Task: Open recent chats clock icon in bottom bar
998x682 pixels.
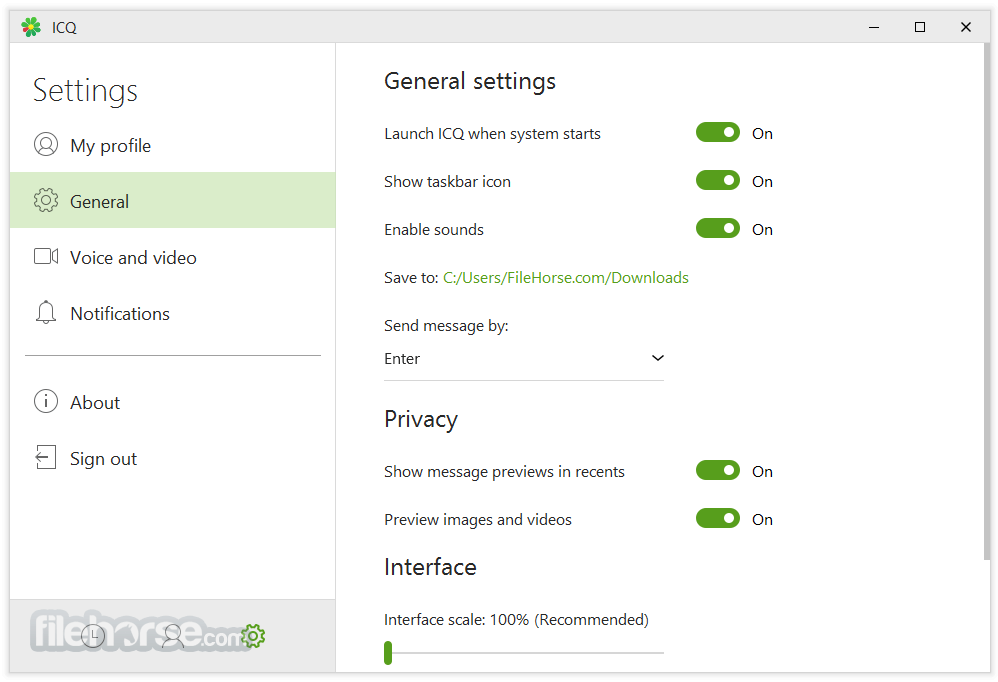Action: (93, 636)
